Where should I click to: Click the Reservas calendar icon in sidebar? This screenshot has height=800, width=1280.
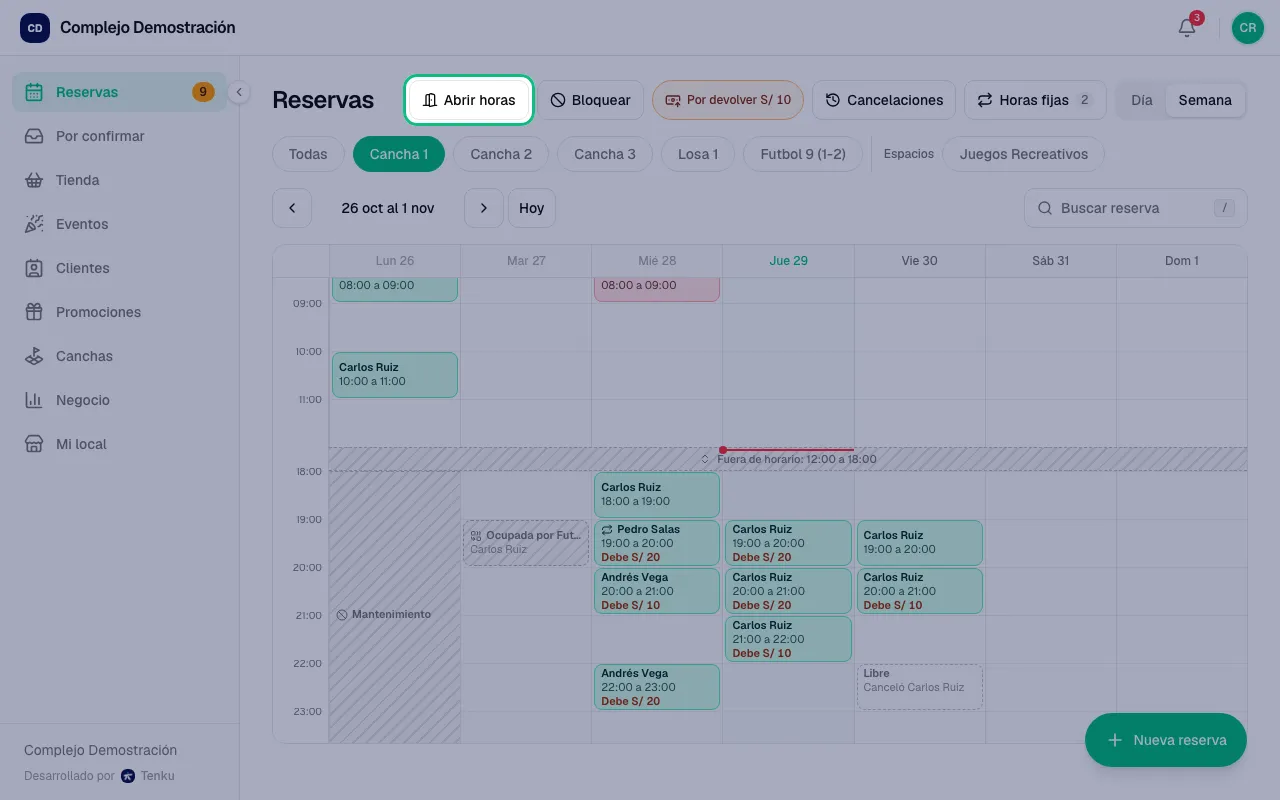34,92
